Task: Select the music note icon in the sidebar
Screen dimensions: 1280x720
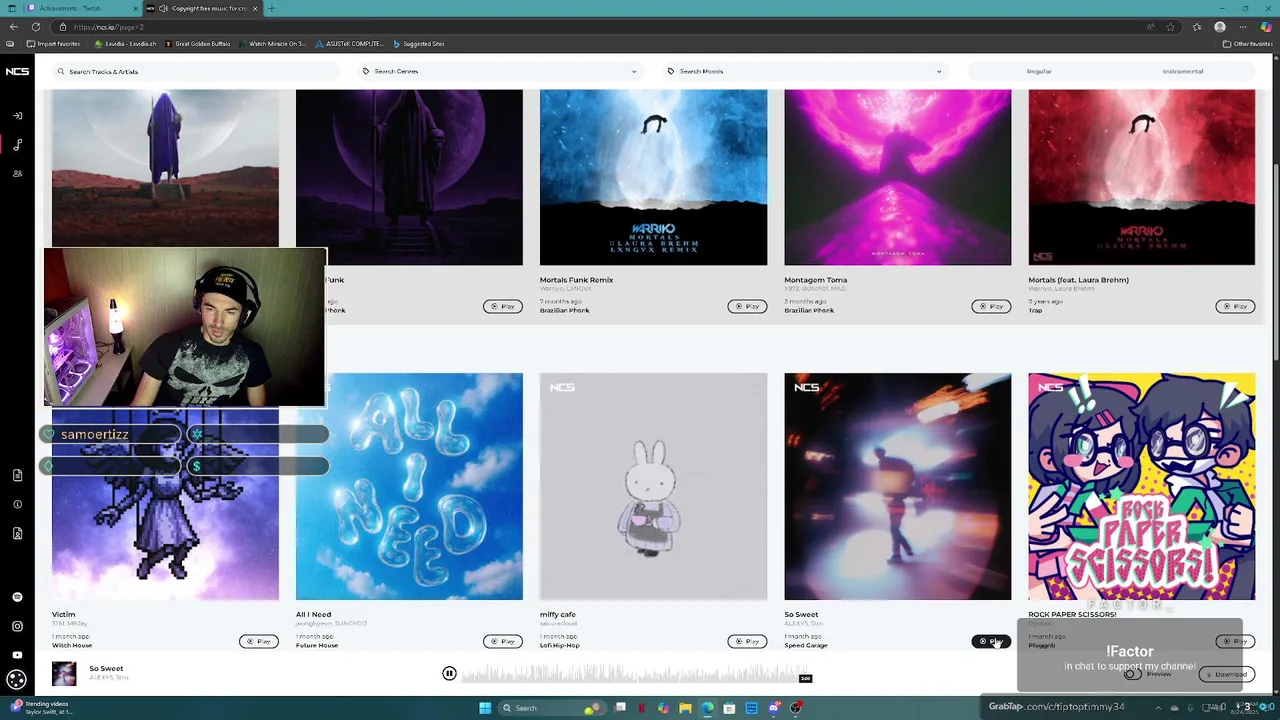Action: click(x=17, y=145)
